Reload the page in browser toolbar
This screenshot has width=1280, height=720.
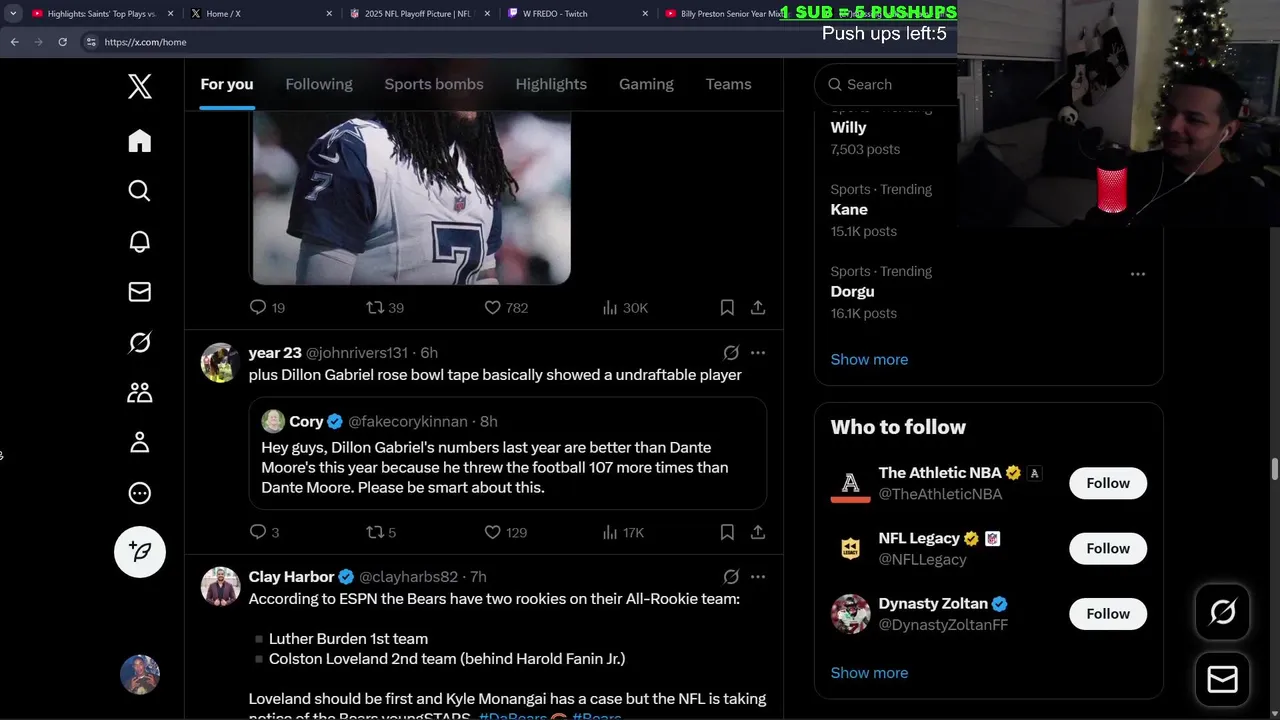(62, 42)
